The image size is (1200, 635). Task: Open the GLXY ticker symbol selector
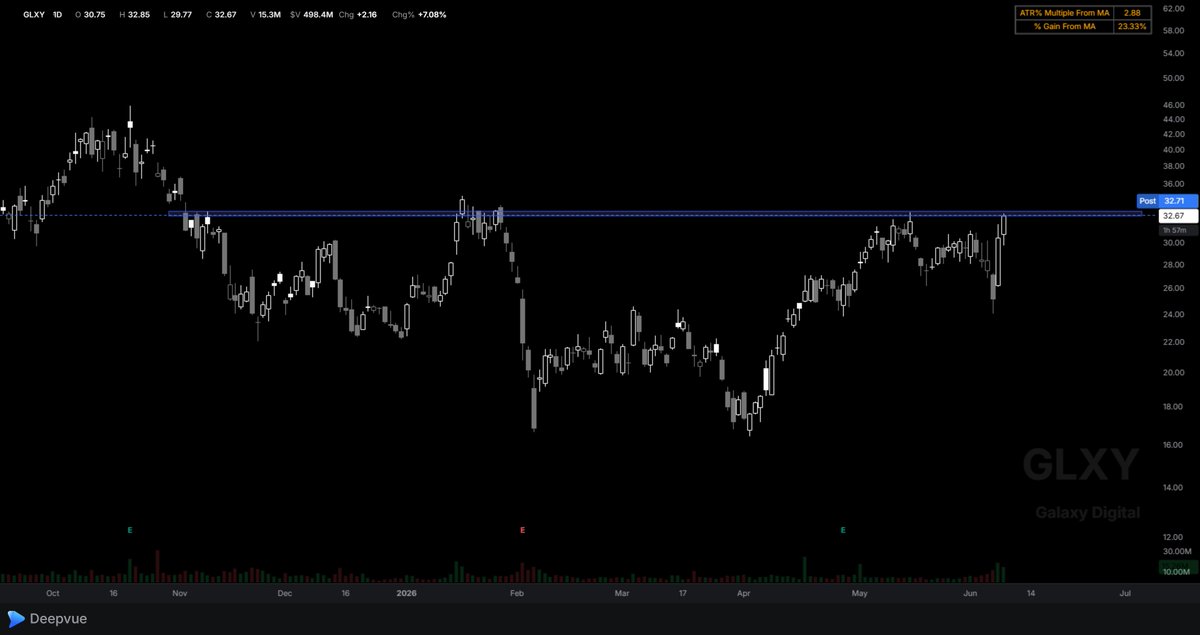pyautogui.click(x=35, y=15)
